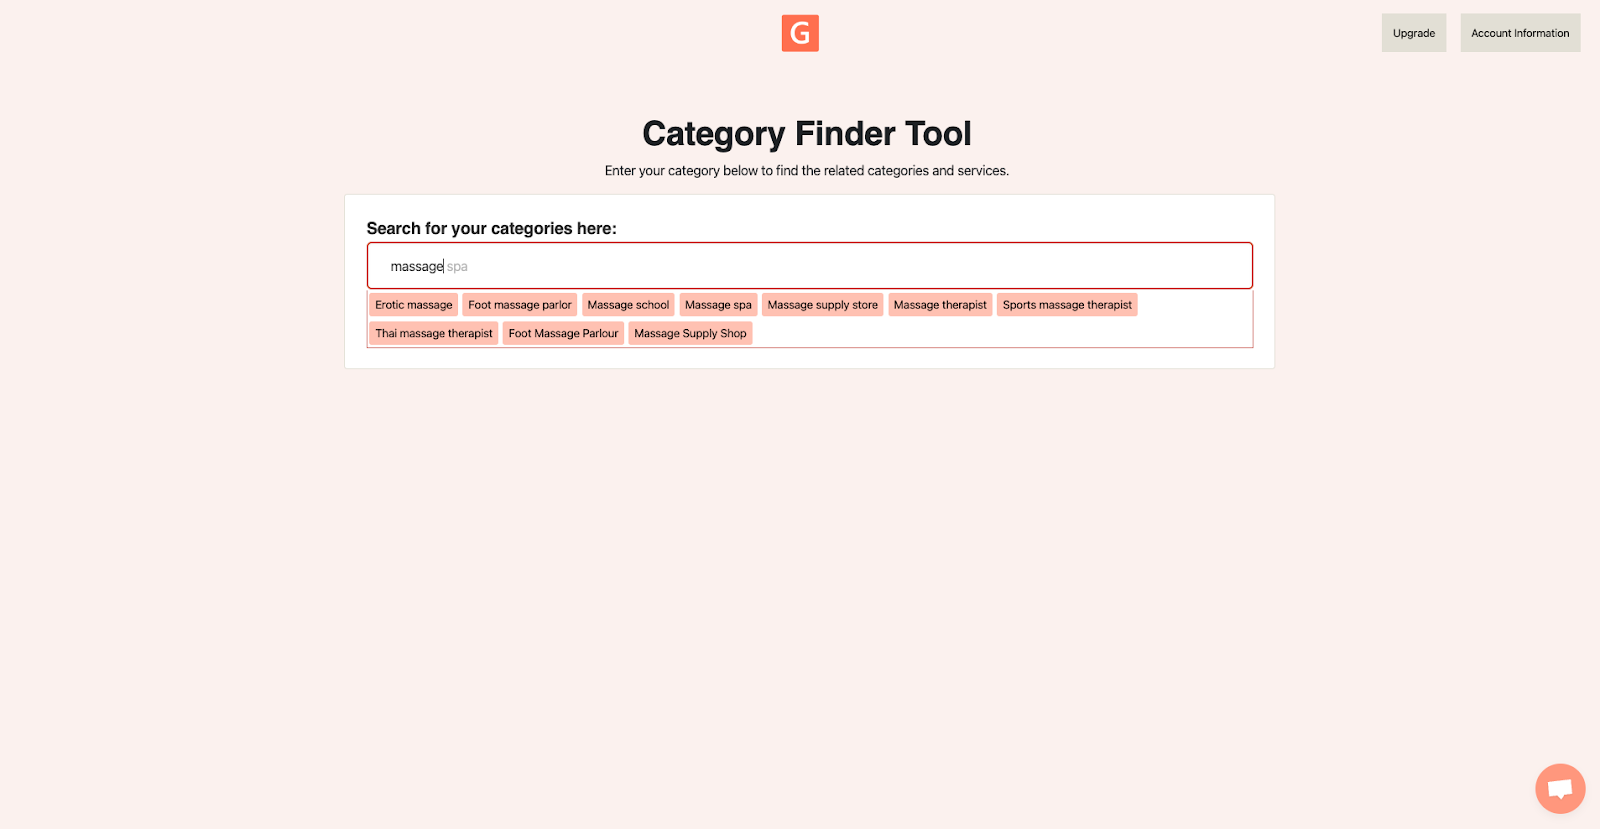
Task: Select the Erotic massage category tag
Action: [412, 304]
